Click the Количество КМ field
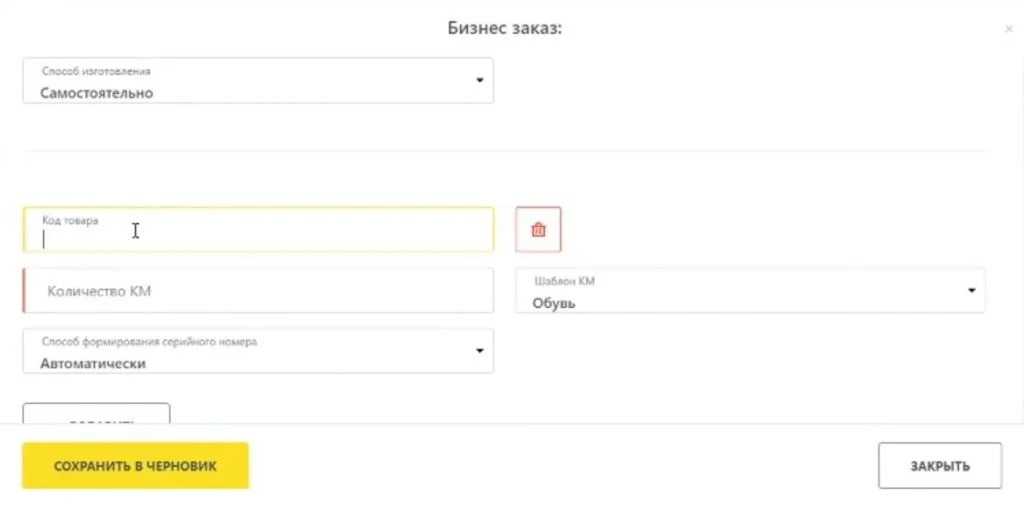 pos(257,291)
